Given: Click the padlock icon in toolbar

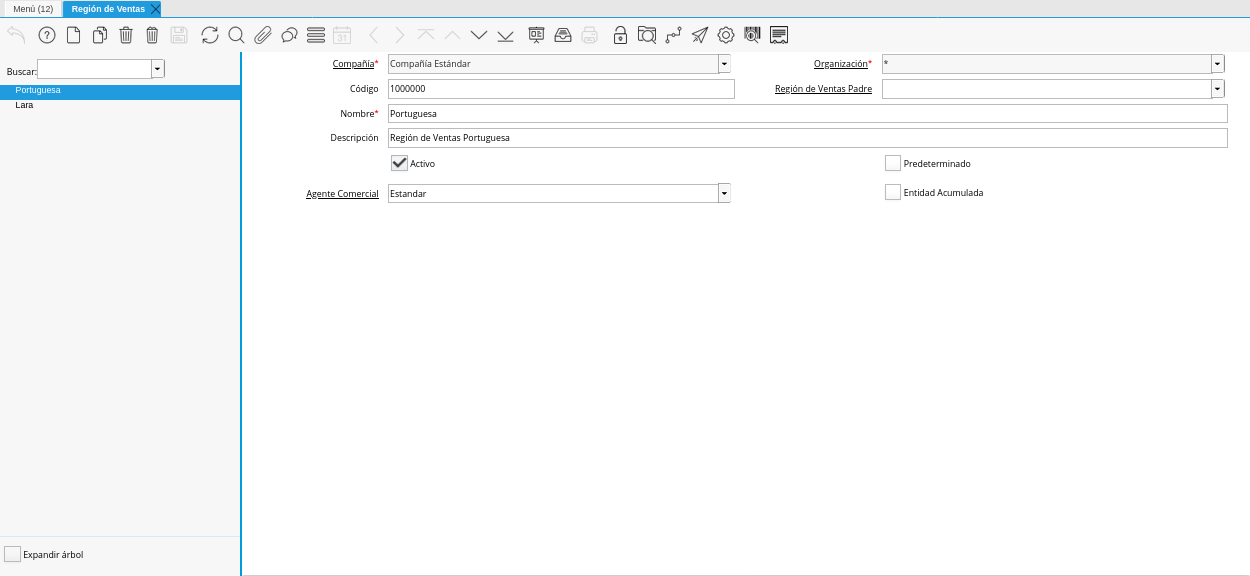Looking at the screenshot, I should click(x=620, y=35).
